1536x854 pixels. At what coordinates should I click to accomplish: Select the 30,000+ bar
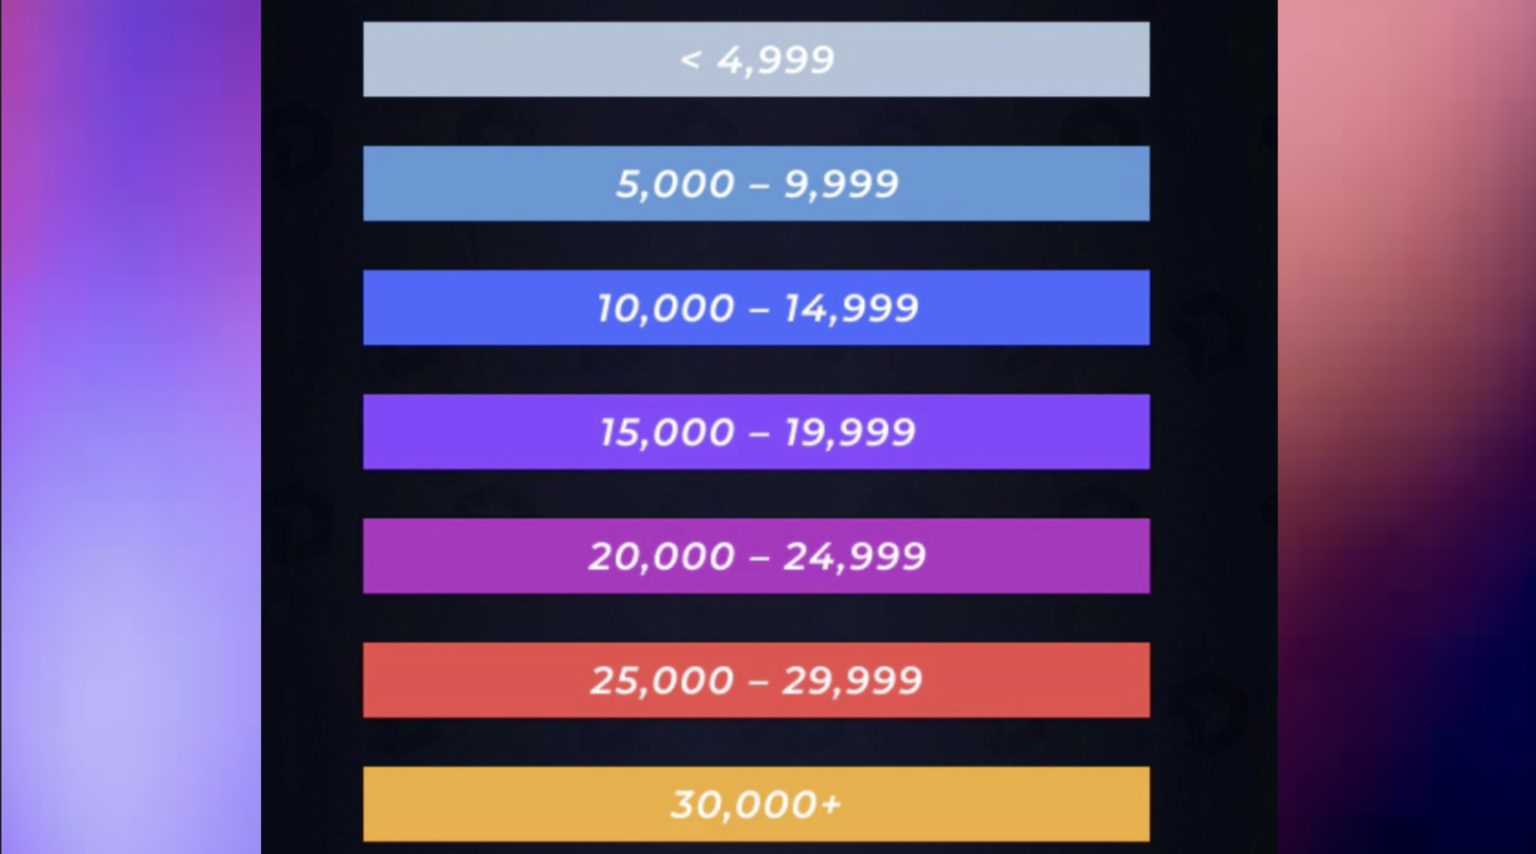coord(756,804)
